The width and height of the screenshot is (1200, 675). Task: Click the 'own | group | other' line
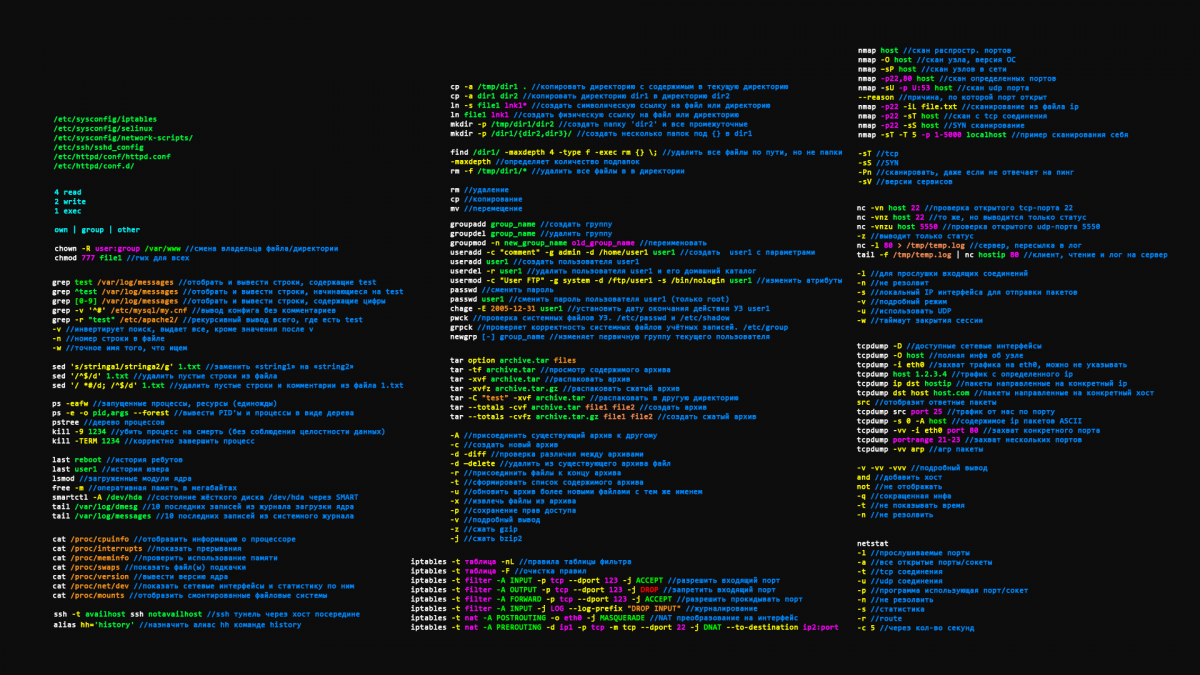[97, 230]
